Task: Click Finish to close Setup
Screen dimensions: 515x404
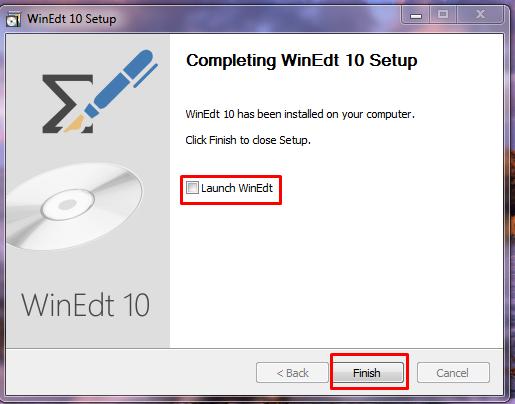Action: pos(368,373)
